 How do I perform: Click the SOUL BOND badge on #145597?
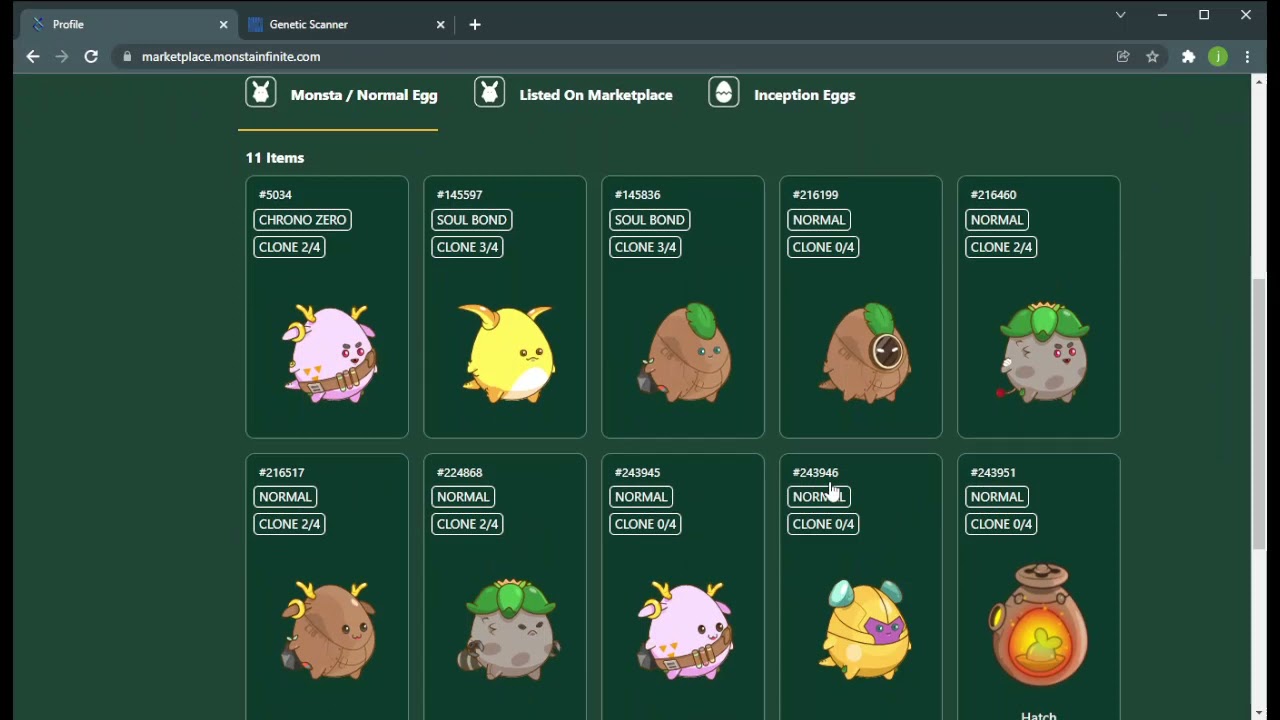pyautogui.click(x=472, y=220)
